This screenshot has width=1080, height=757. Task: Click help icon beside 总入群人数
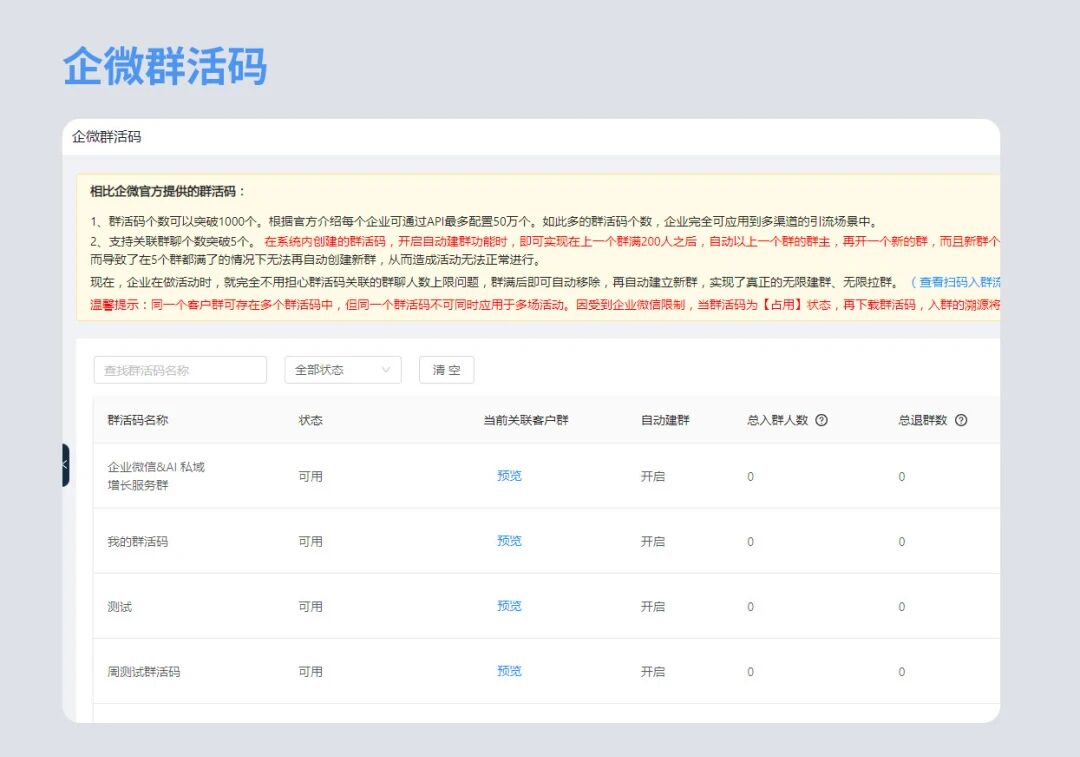click(x=821, y=420)
